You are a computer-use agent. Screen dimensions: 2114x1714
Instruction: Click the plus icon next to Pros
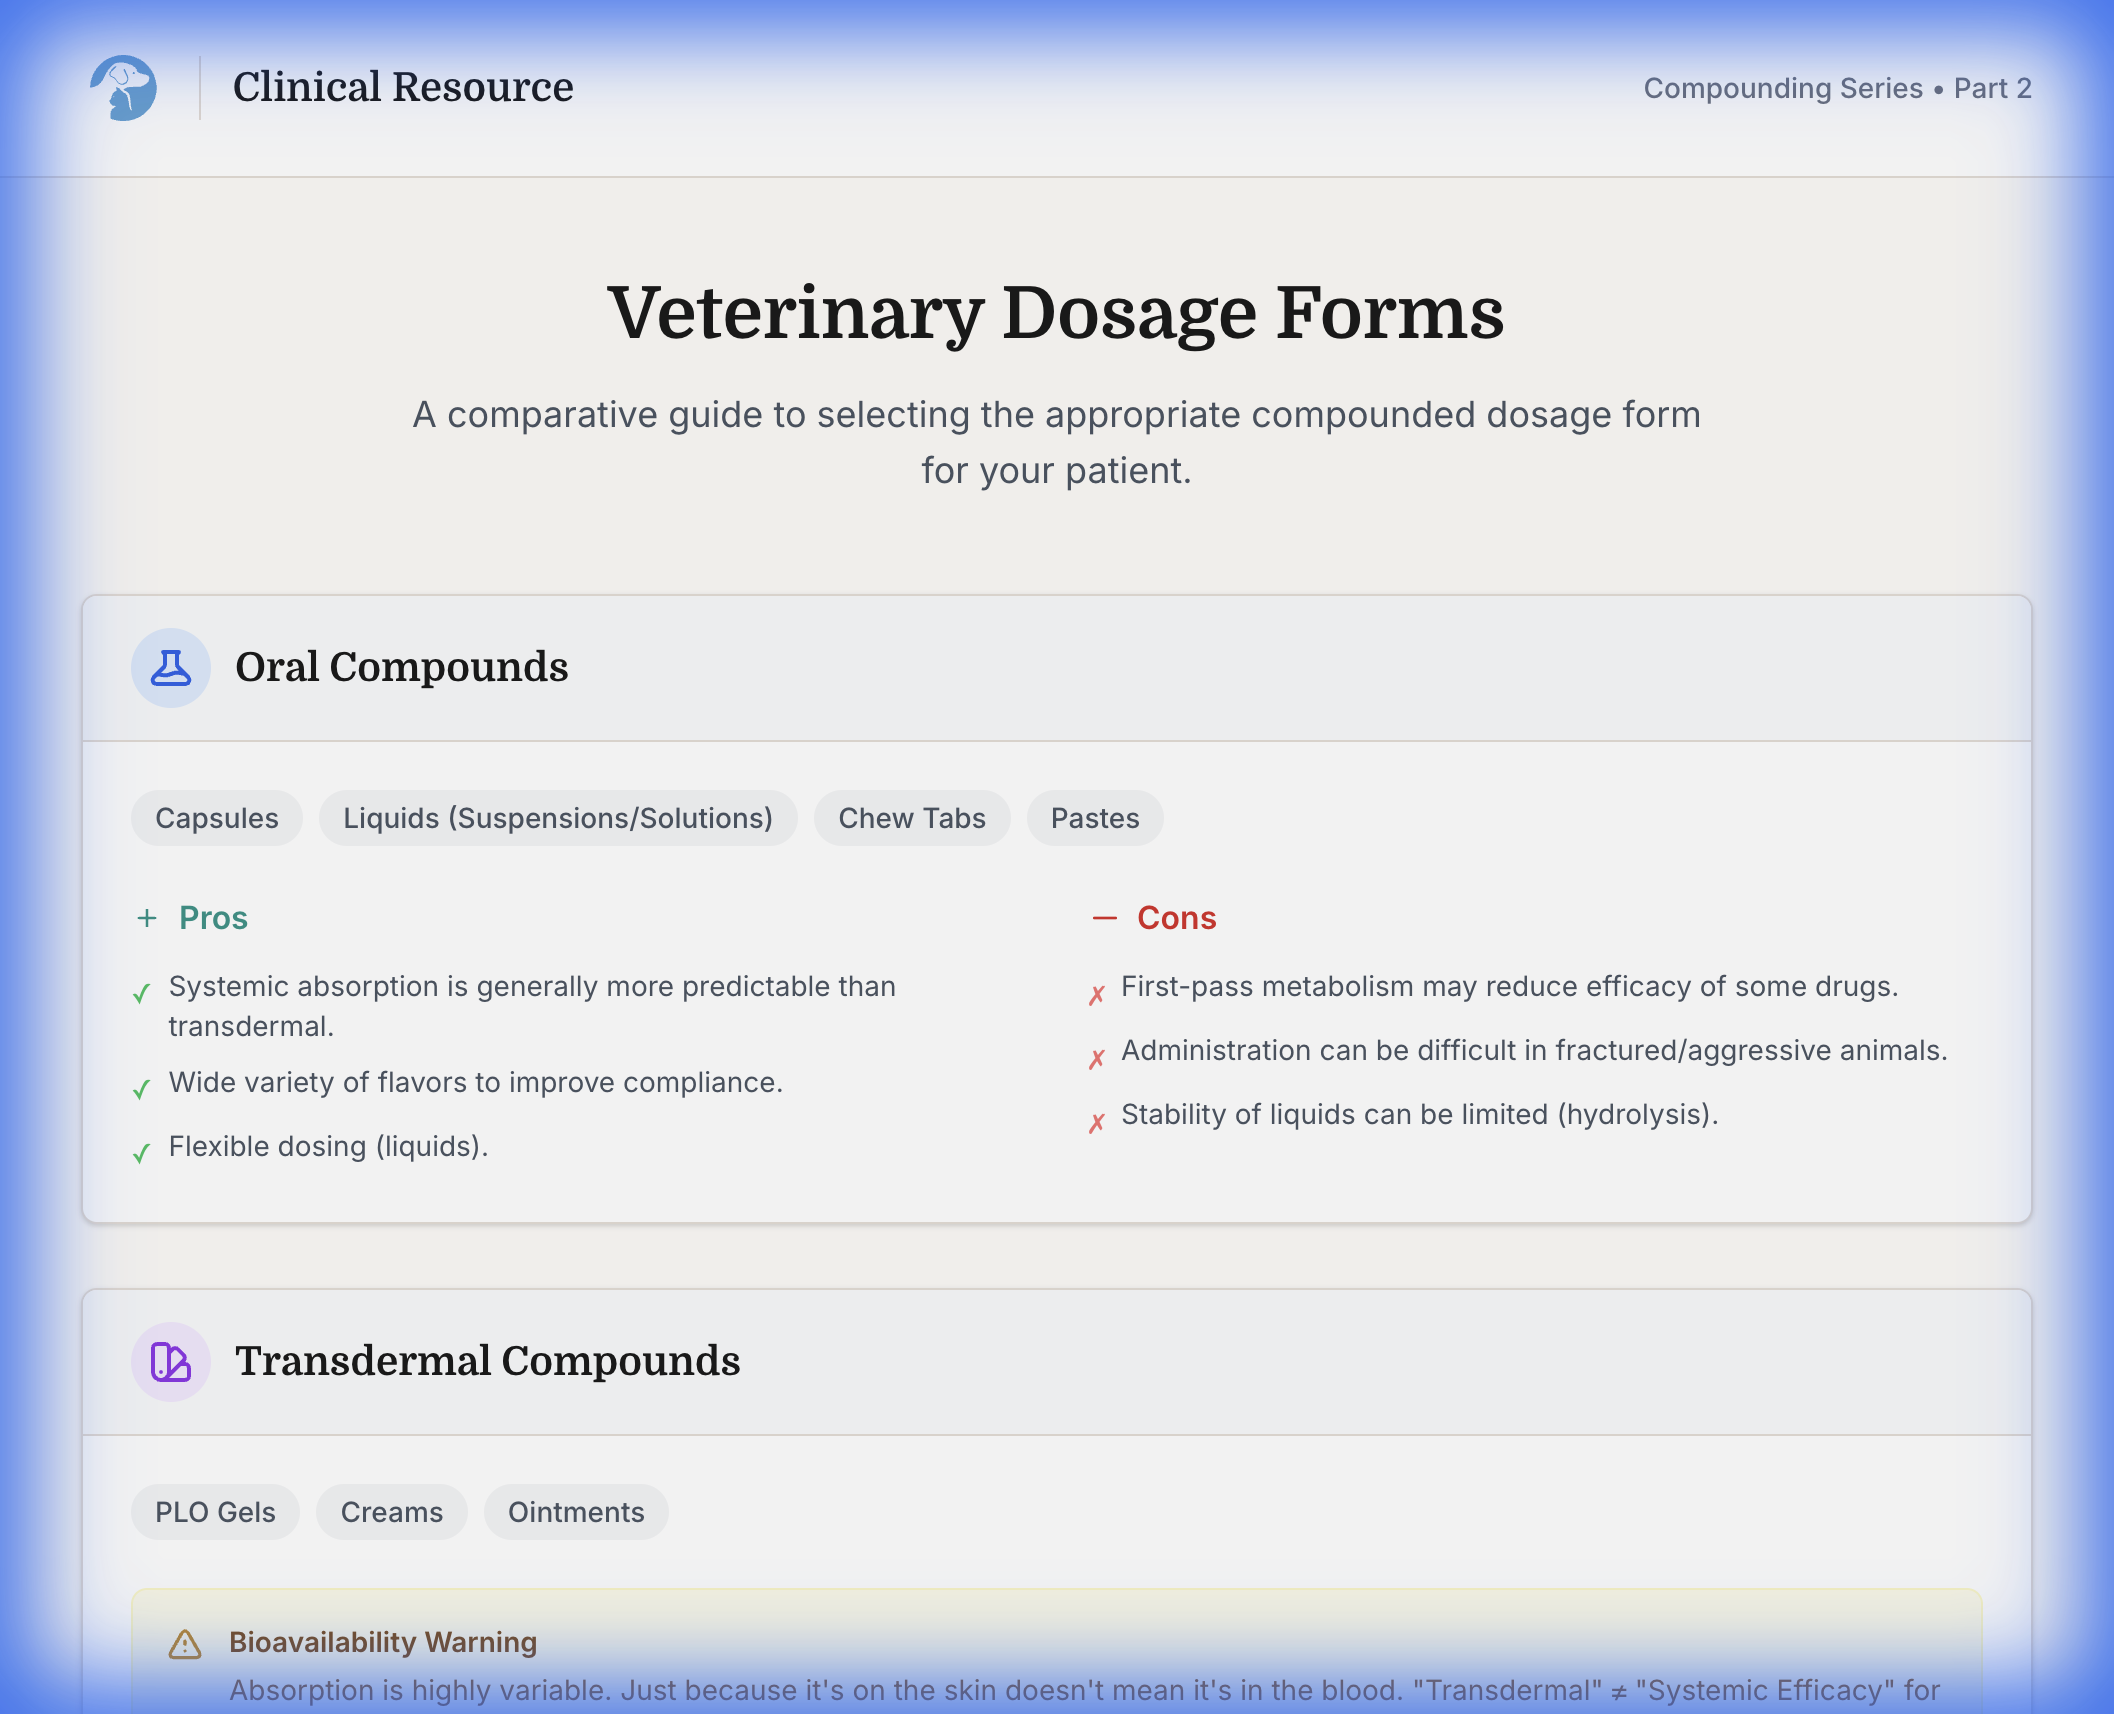pyautogui.click(x=146, y=917)
